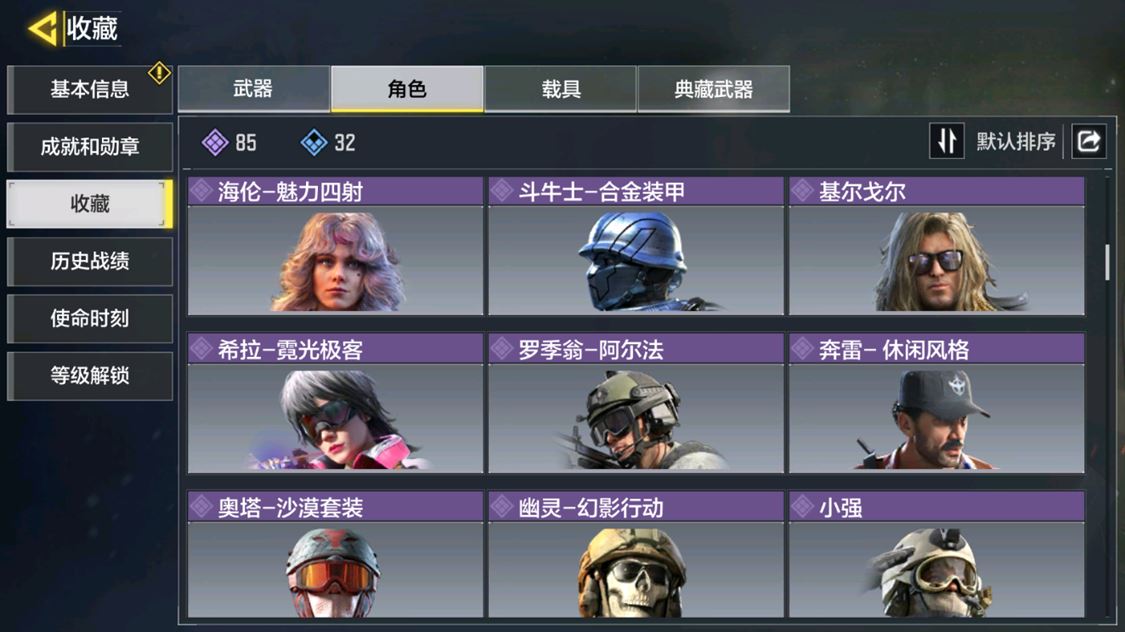The height and width of the screenshot is (632, 1125).
Task: Switch to the 武器 tab
Action: 253,88
